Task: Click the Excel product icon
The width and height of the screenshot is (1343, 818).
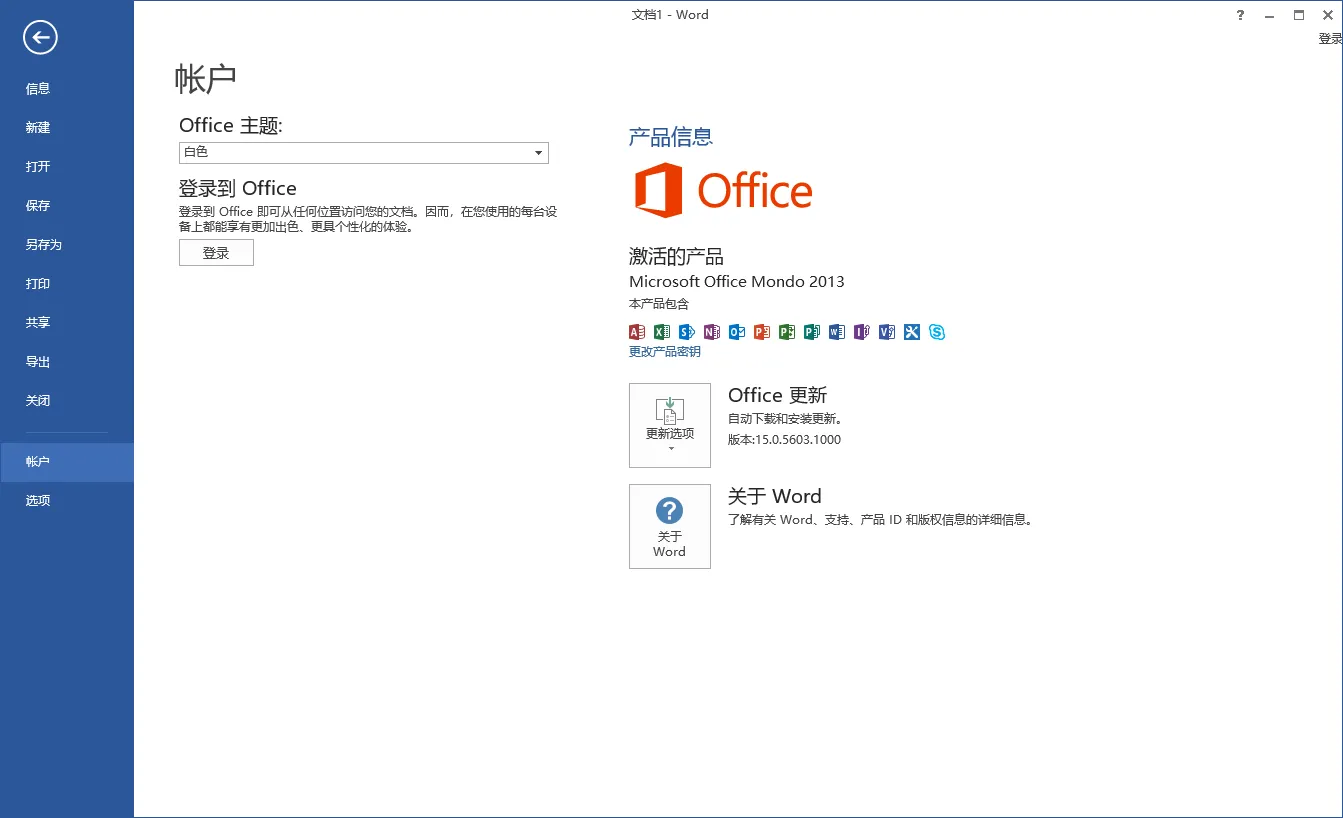Action: (662, 332)
